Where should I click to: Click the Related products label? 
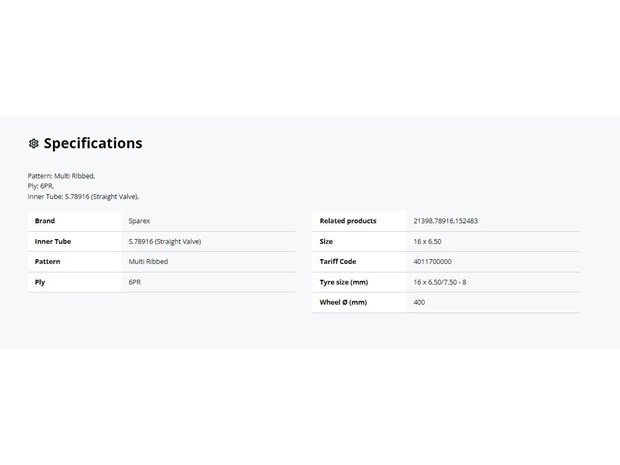click(x=348, y=221)
